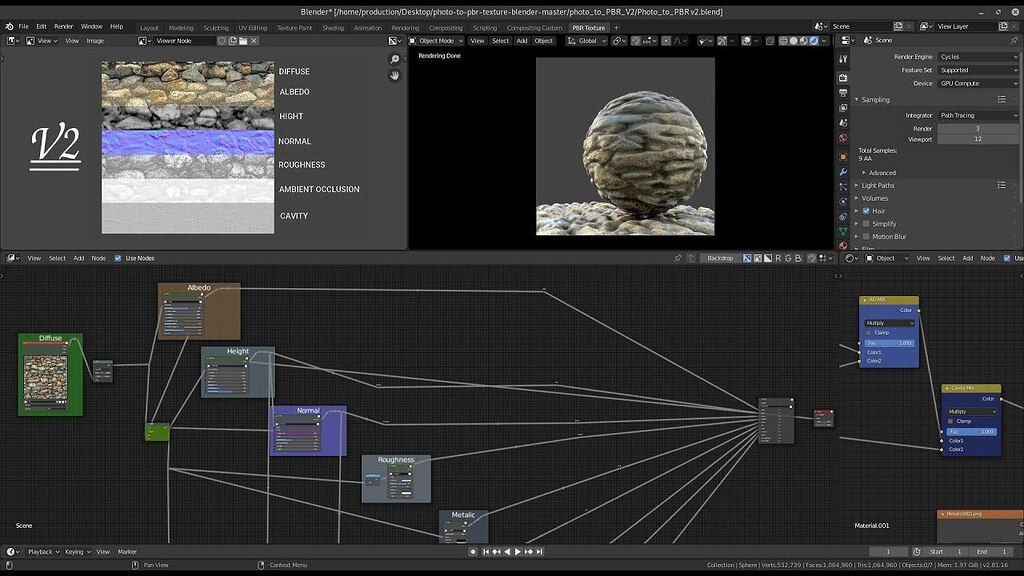Open the Object properties tab (orange square icon)
The image size is (1024, 576).
click(843, 157)
